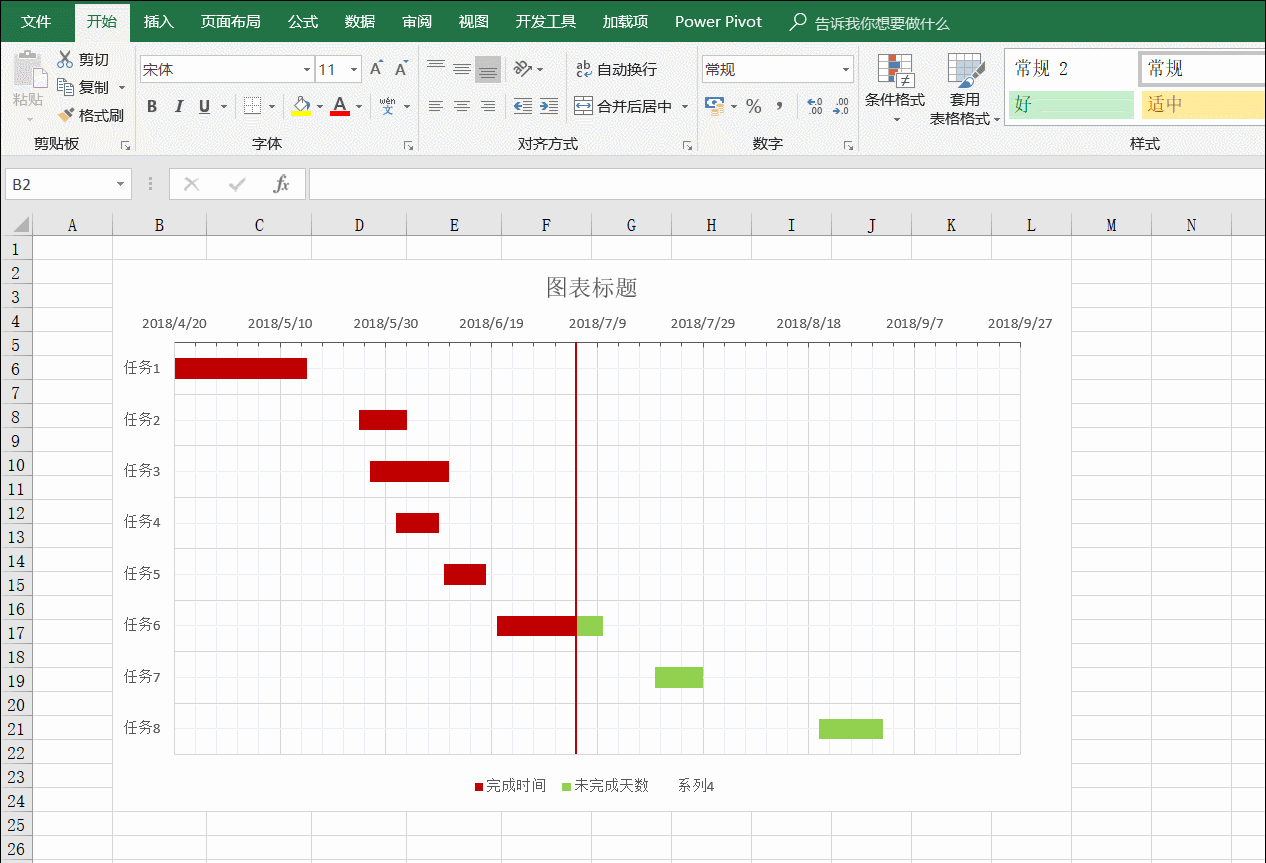This screenshot has height=863, width=1266.
Task: Click the percent style icon
Action: coord(754,106)
